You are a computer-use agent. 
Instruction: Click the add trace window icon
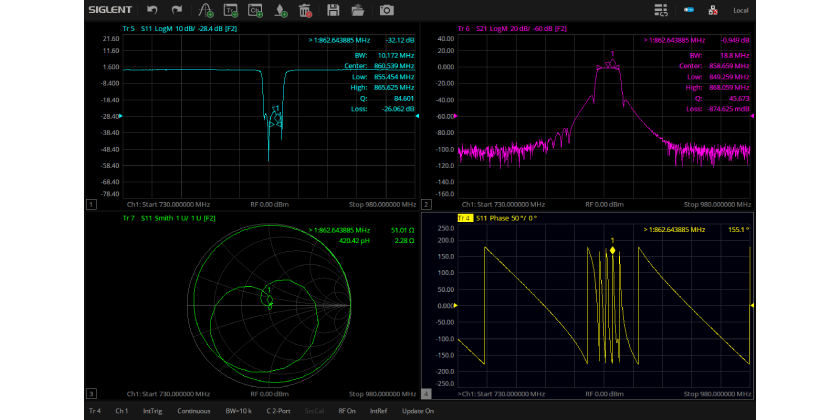click(231, 10)
